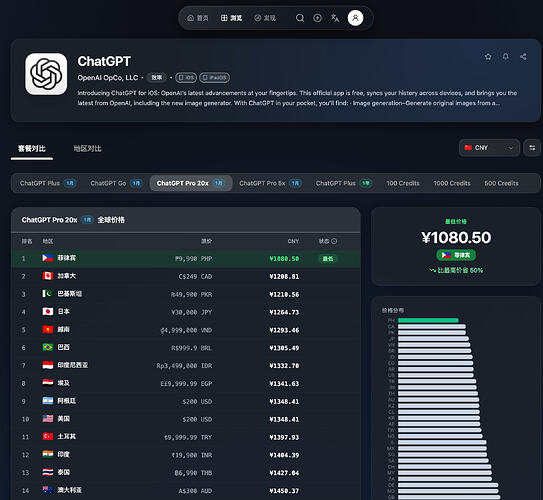543x500 pixels.
Task: Click the ¥1210.56 Pakistan CNY value
Action: pyautogui.click(x=284, y=294)
